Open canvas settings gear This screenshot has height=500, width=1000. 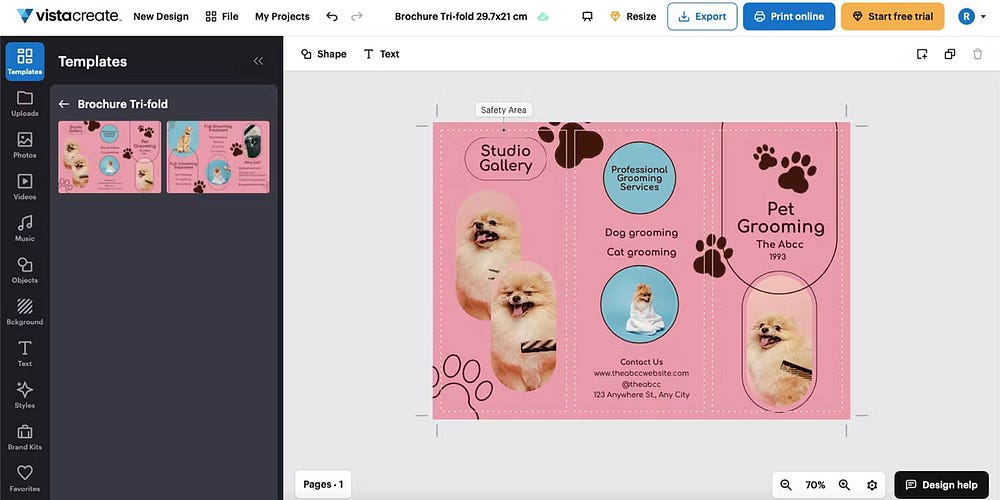(x=872, y=485)
